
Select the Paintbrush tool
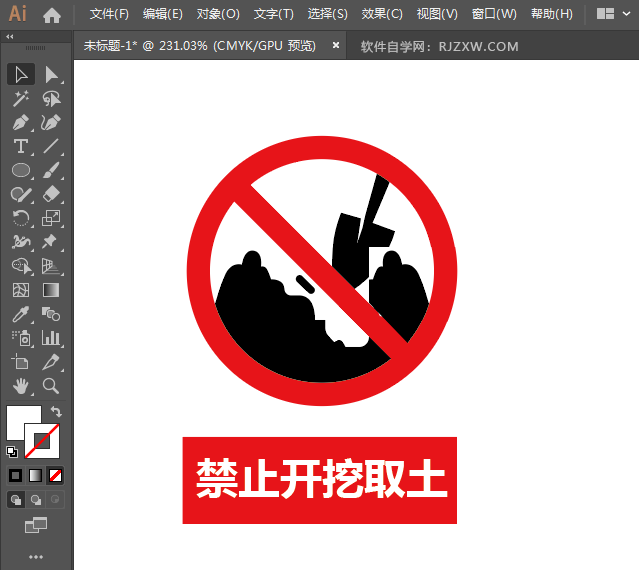(x=51, y=170)
